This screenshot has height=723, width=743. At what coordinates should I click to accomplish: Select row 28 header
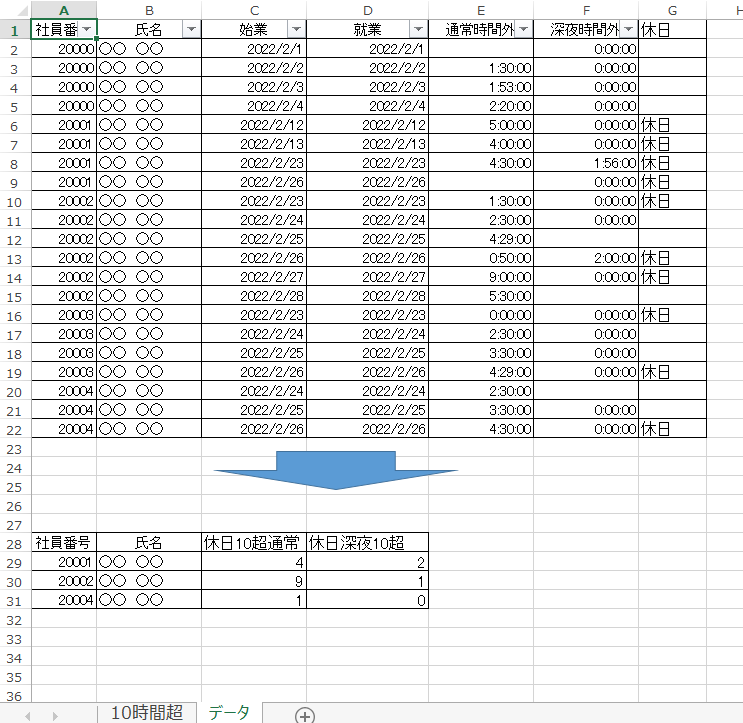(15, 543)
